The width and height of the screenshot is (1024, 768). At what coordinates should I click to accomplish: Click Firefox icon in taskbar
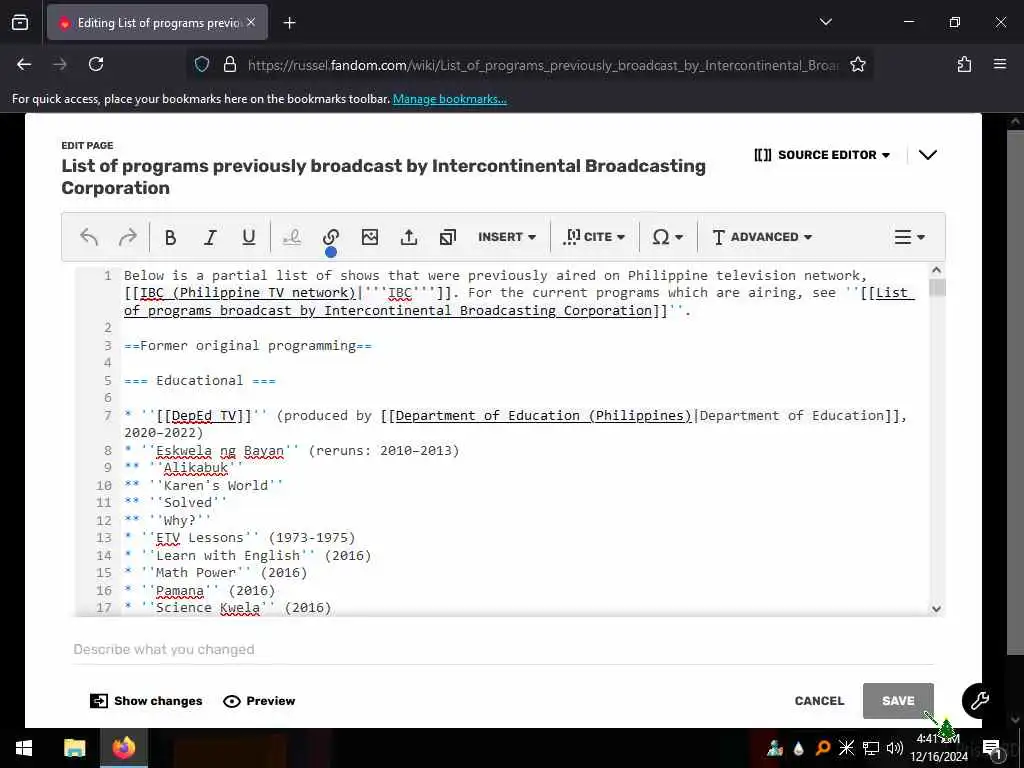[123, 748]
